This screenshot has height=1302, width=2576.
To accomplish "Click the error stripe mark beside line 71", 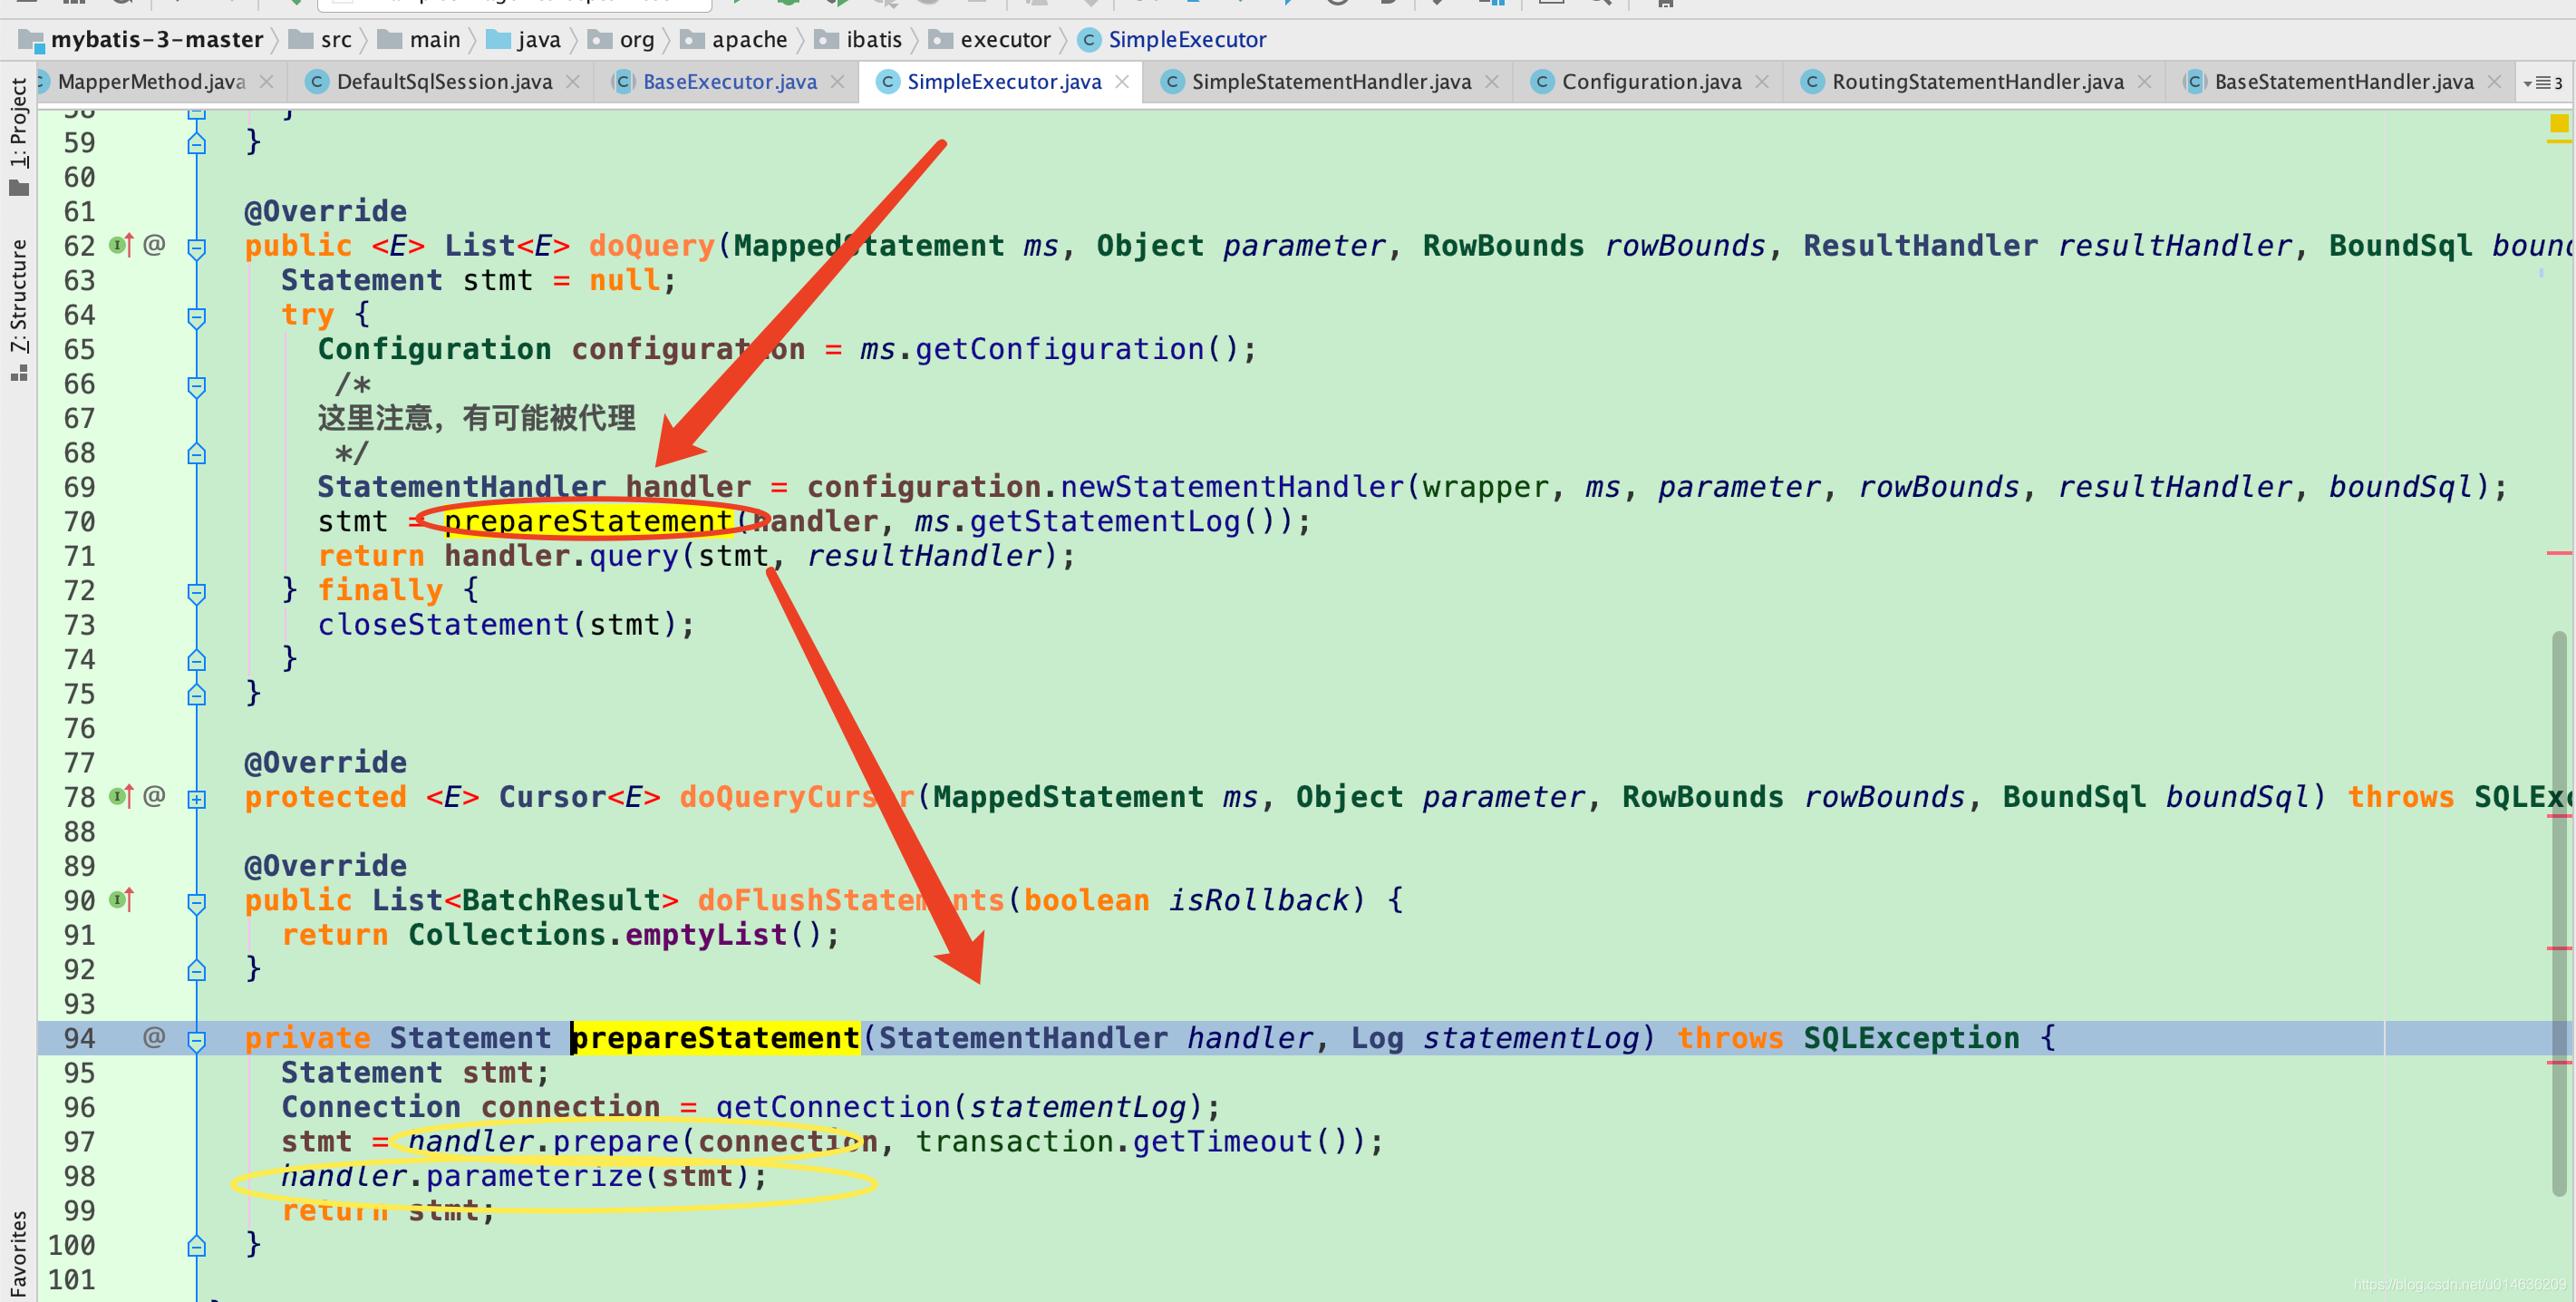I will (2559, 553).
